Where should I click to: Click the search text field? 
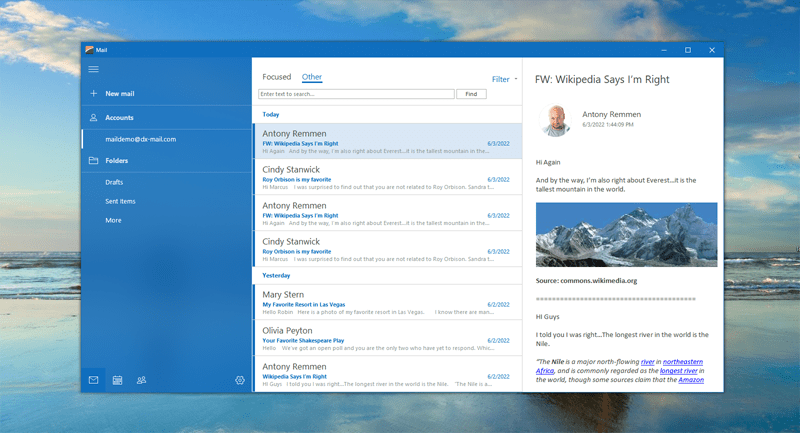(356, 94)
